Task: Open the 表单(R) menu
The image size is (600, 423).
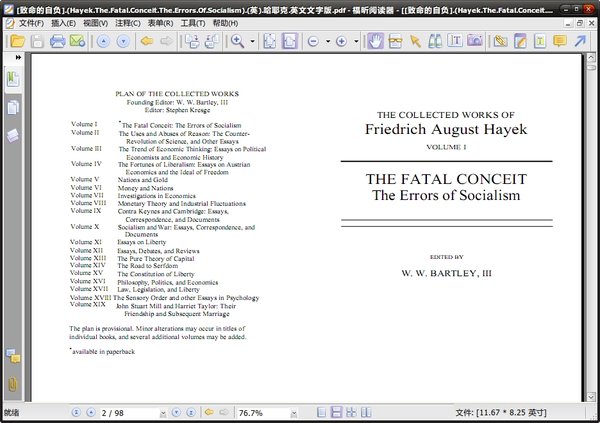Action: 160,23
